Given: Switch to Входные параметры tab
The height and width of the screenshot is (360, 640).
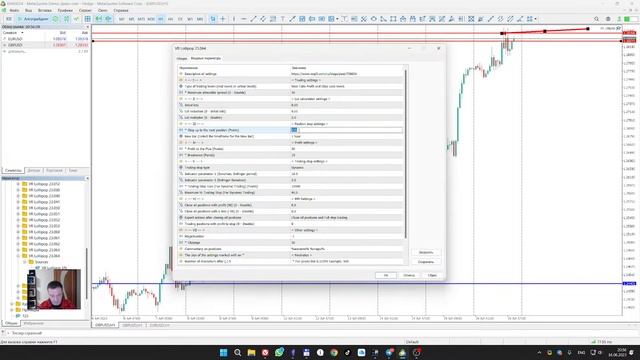Looking at the screenshot, I should click(206, 58).
